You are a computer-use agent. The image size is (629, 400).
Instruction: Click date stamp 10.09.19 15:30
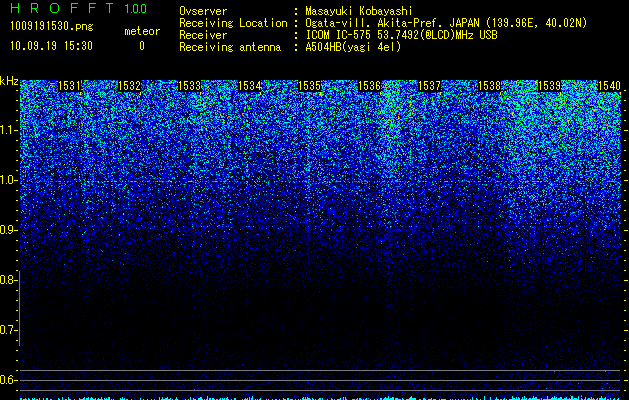click(x=51, y=46)
